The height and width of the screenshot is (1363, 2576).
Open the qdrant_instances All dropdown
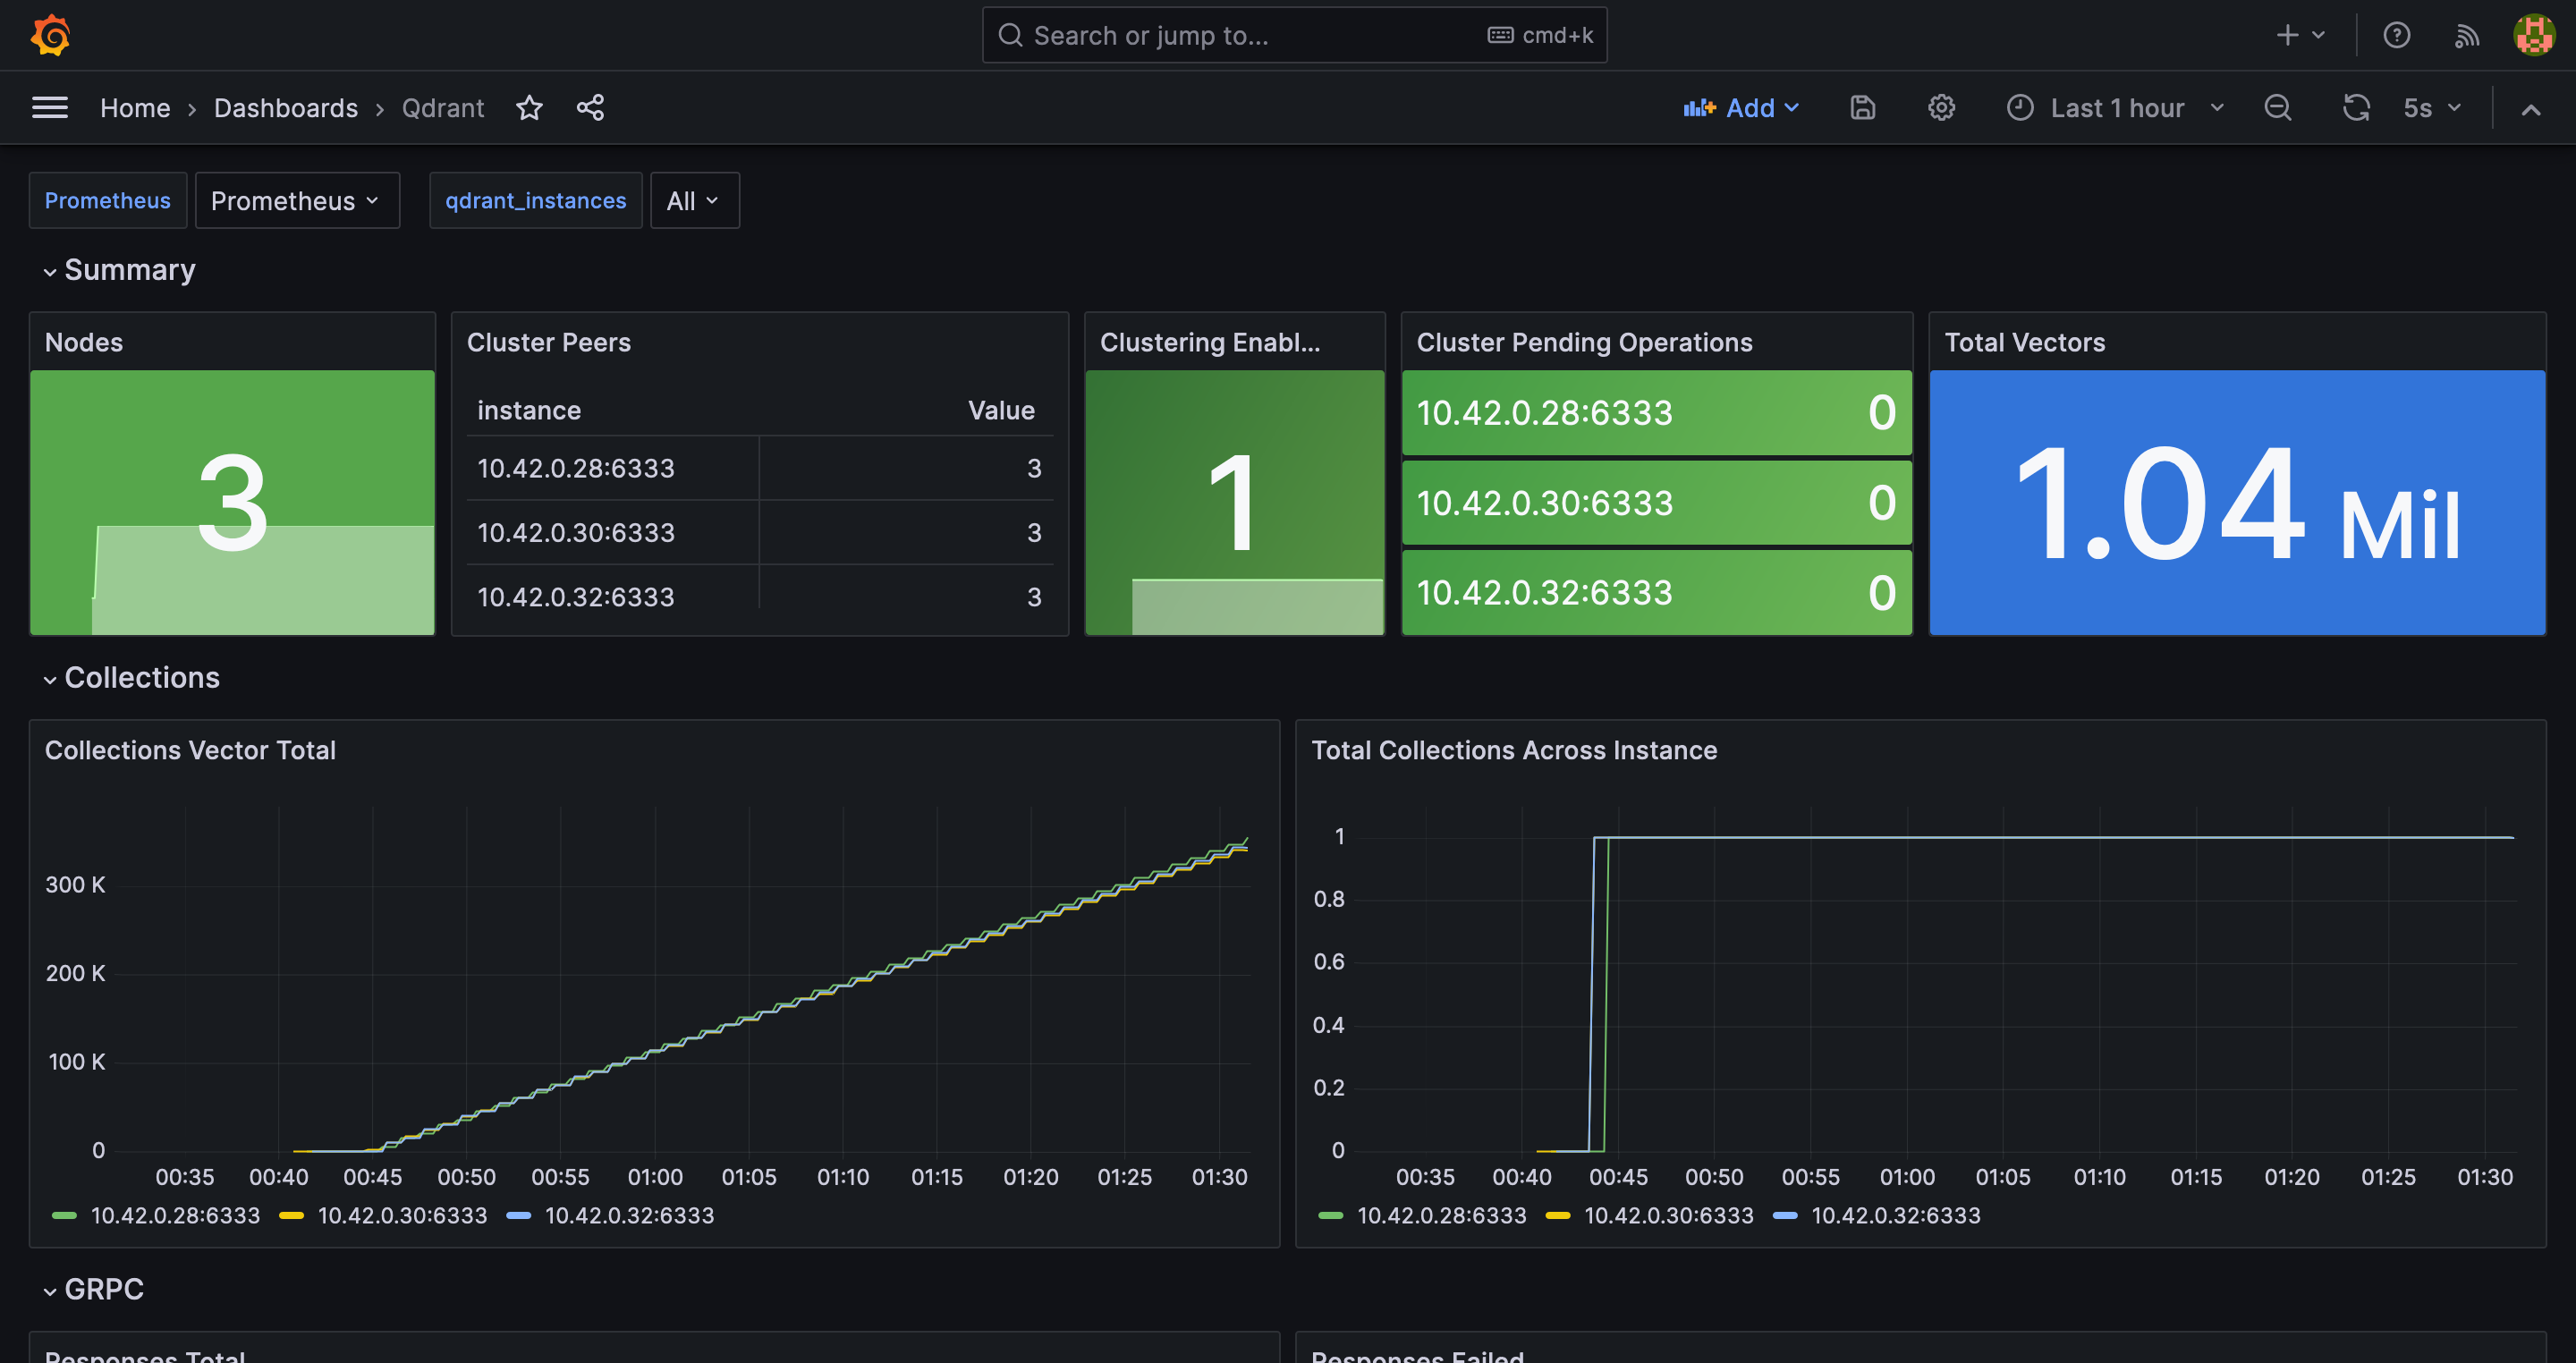point(695,200)
